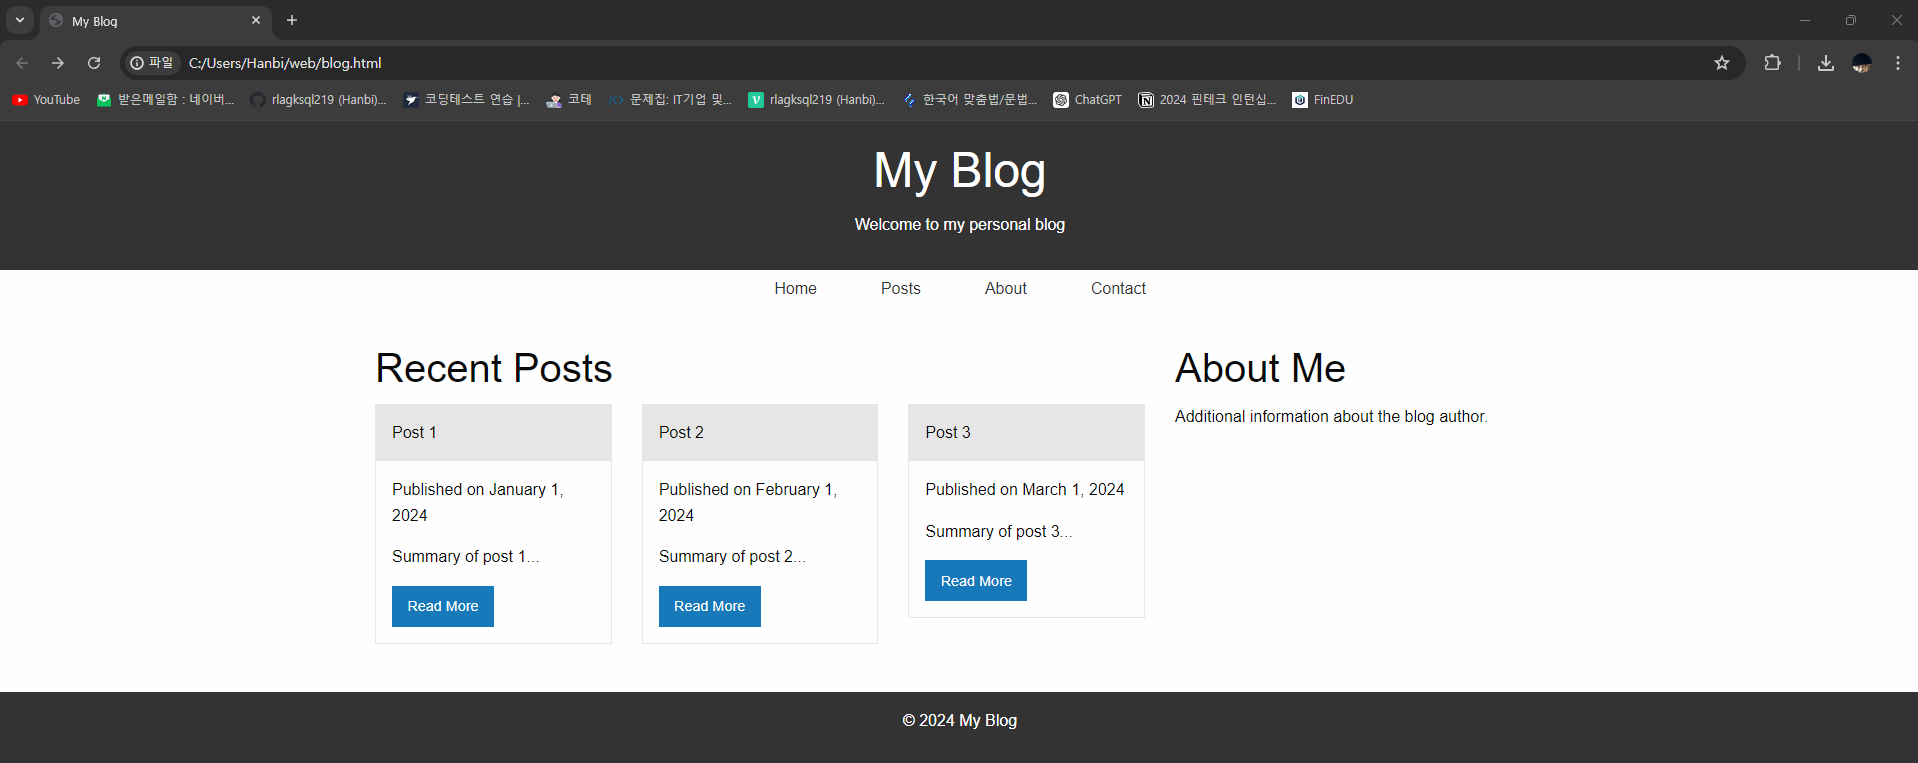The width and height of the screenshot is (1918, 763).
Task: Open the tab search dropdown arrow
Action: pyautogui.click(x=20, y=20)
